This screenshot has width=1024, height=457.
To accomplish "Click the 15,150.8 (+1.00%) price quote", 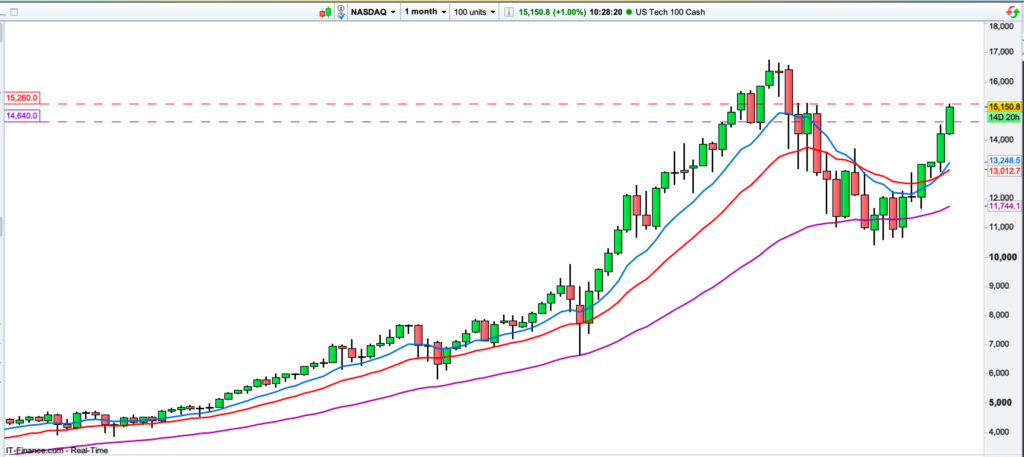I will click(x=548, y=11).
